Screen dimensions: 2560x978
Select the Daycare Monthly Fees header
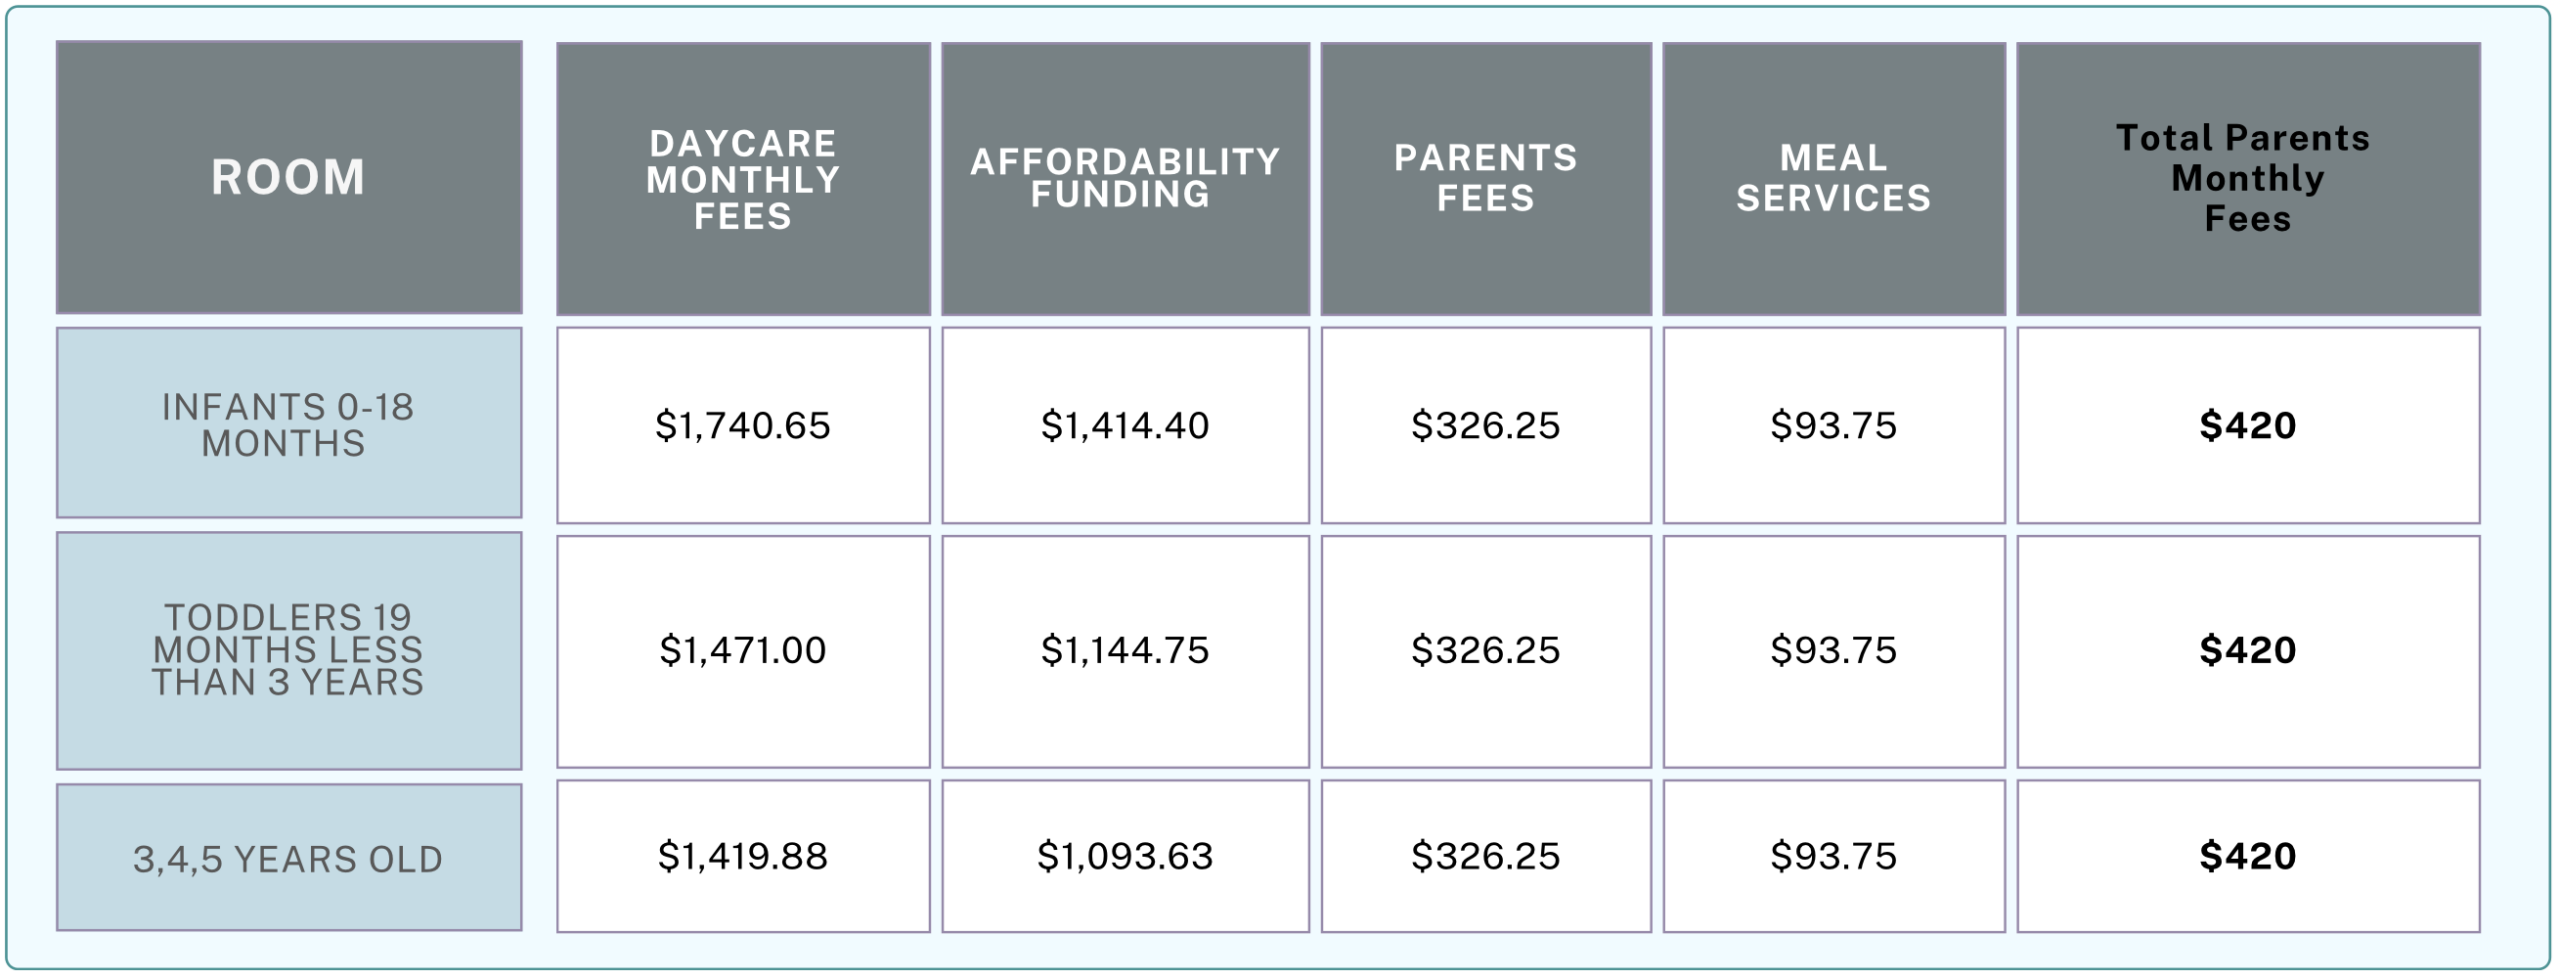pos(743,179)
